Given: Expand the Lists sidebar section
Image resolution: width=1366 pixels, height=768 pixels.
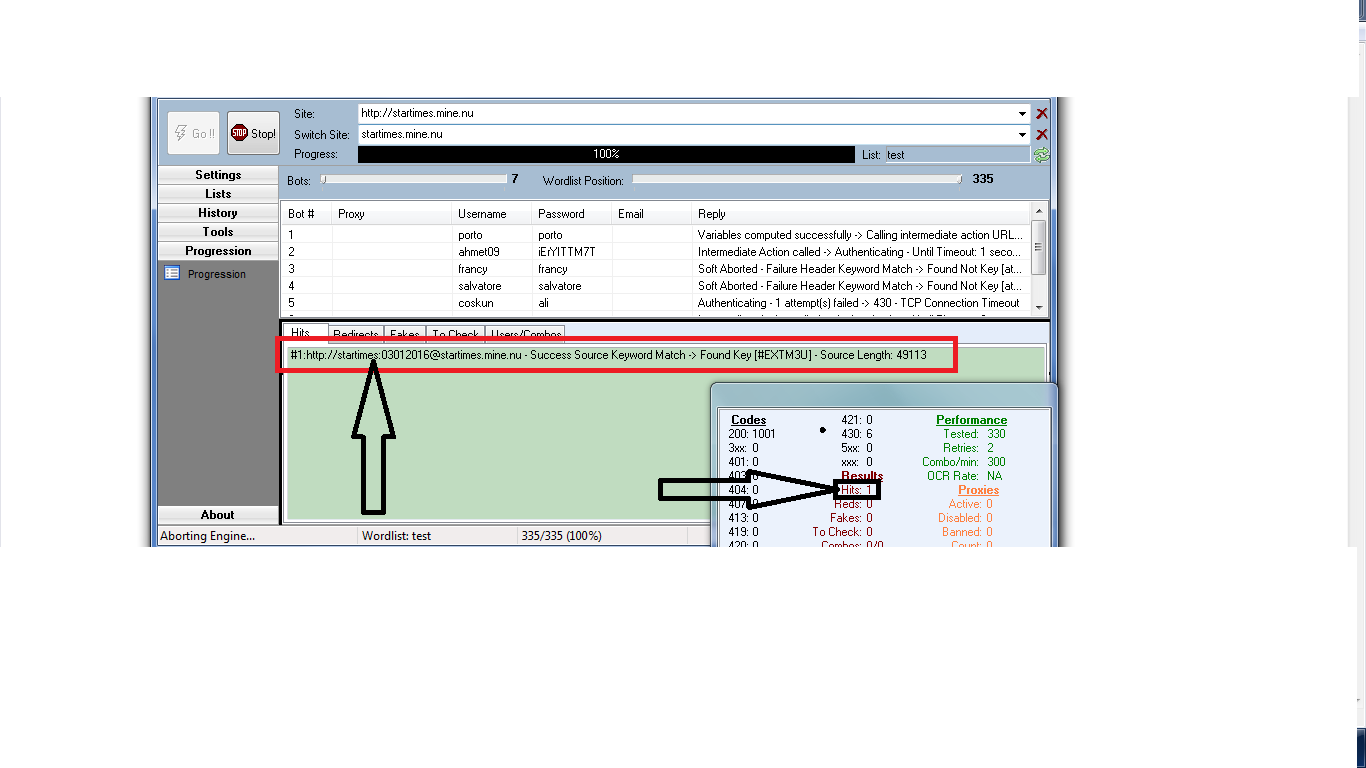Looking at the screenshot, I should pos(218,194).
